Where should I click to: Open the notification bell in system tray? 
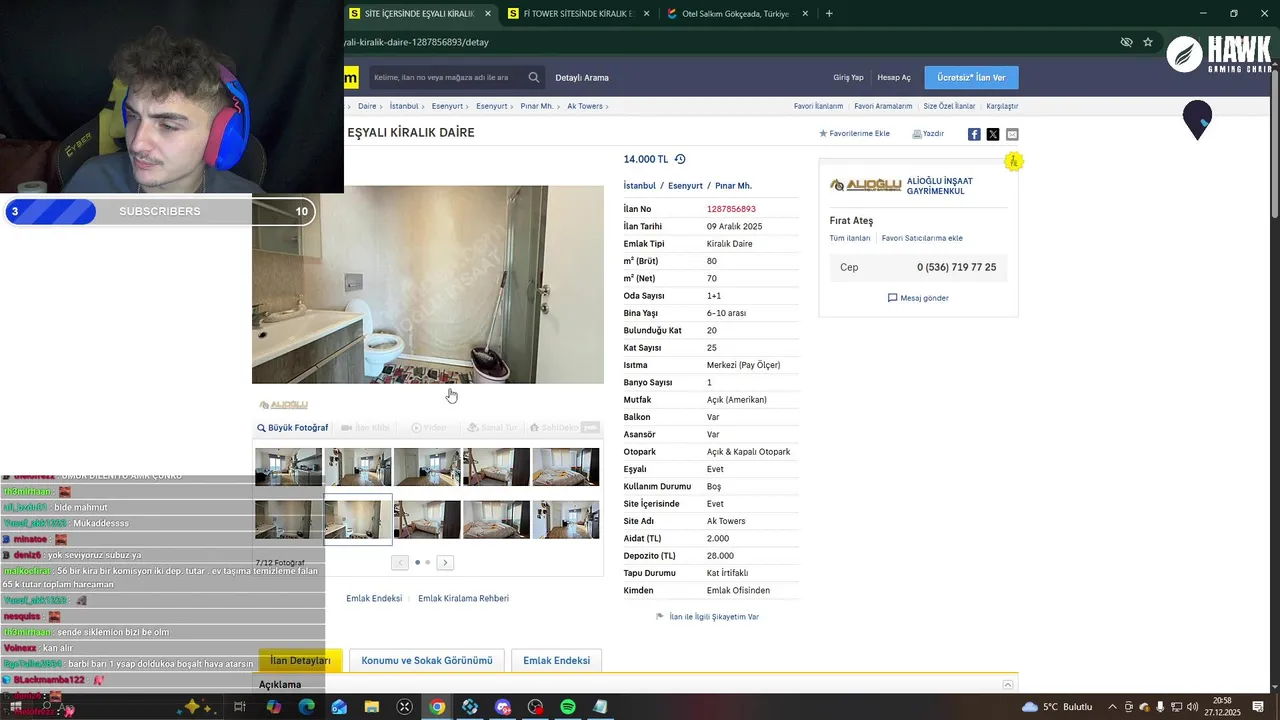(1258, 707)
